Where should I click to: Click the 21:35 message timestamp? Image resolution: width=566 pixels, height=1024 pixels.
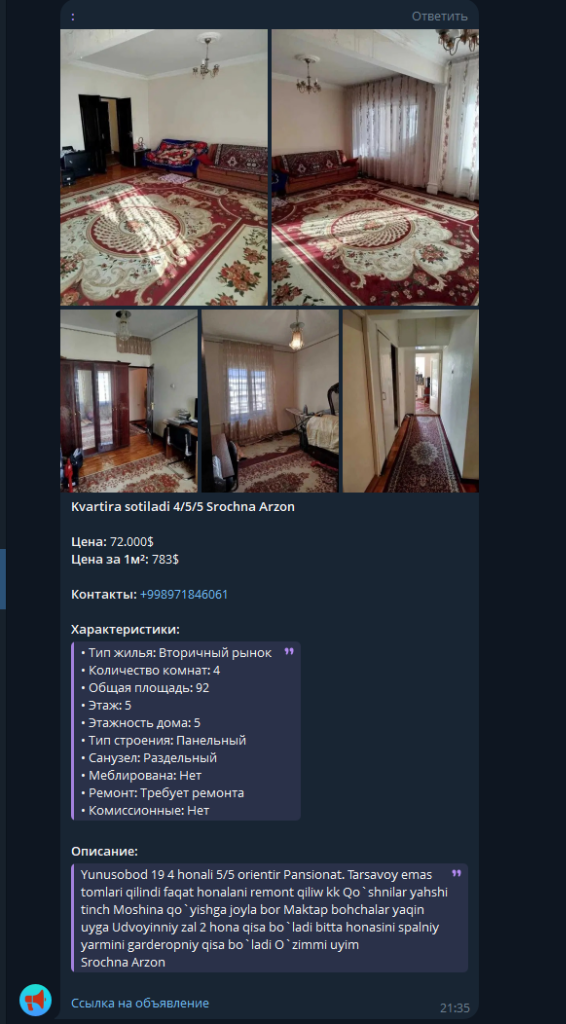click(x=455, y=1008)
